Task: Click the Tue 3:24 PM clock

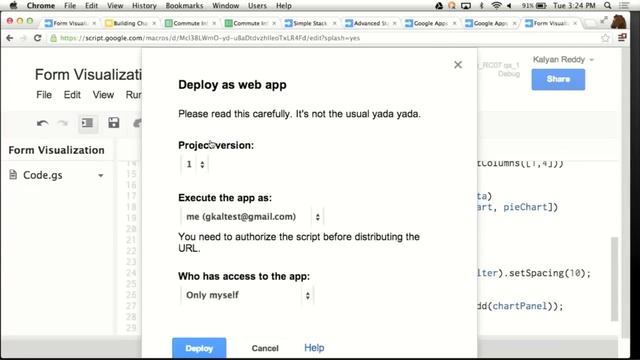Action: click(574, 6)
